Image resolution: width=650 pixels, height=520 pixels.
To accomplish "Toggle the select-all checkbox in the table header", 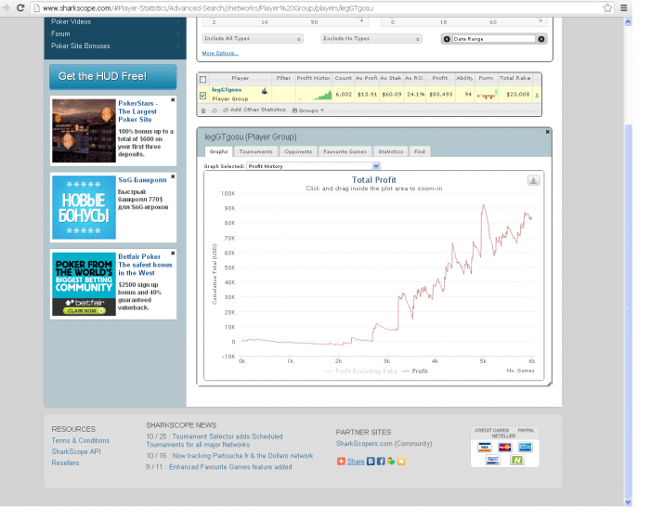I will click(x=203, y=79).
